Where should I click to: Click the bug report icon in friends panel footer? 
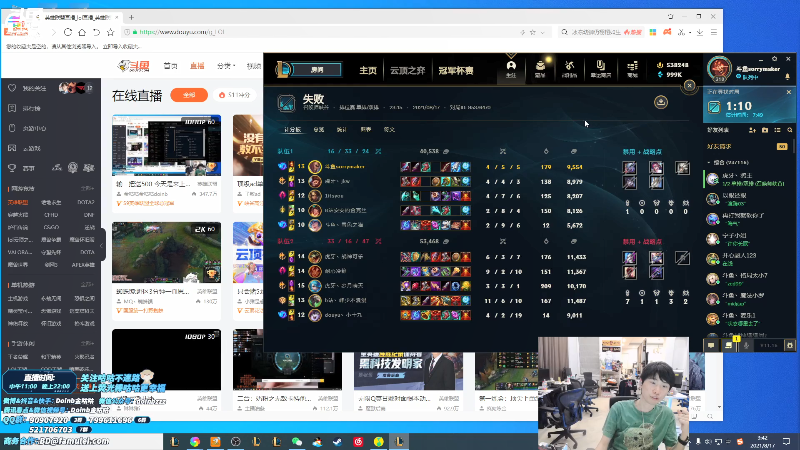click(x=790, y=345)
